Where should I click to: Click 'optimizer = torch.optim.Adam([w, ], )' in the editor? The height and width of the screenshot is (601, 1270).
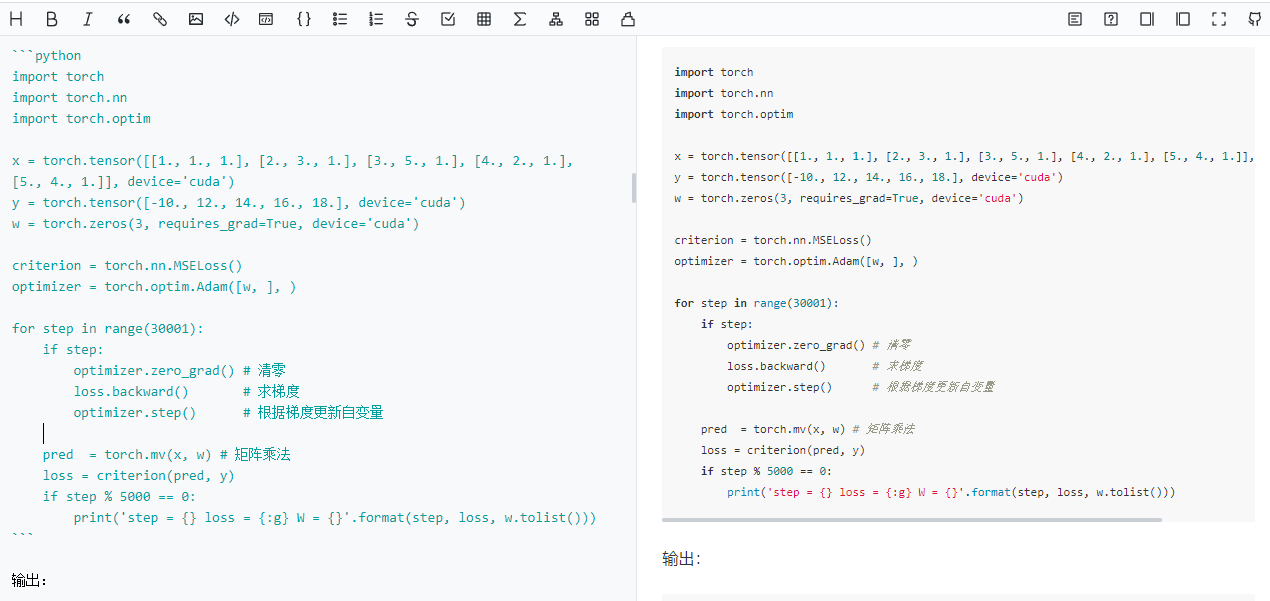[154, 286]
